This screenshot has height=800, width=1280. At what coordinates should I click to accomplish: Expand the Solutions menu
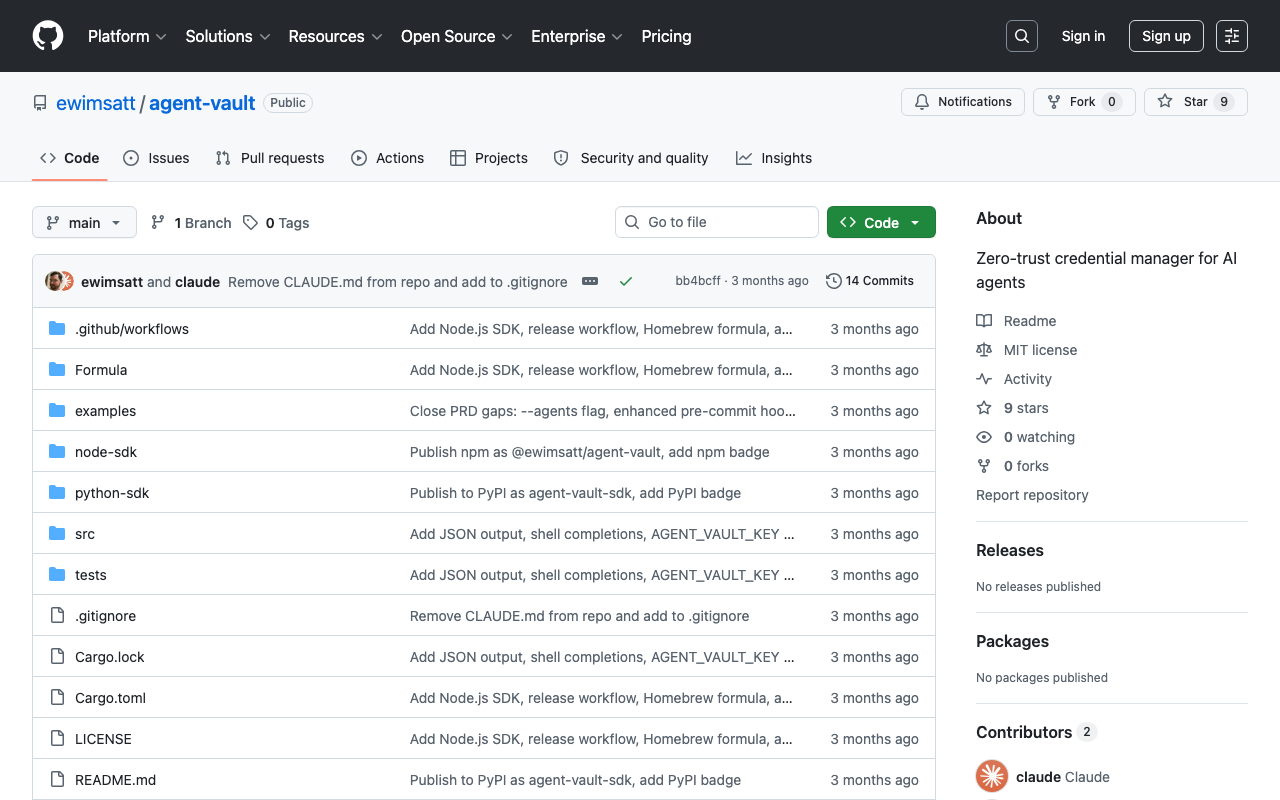[x=228, y=36]
